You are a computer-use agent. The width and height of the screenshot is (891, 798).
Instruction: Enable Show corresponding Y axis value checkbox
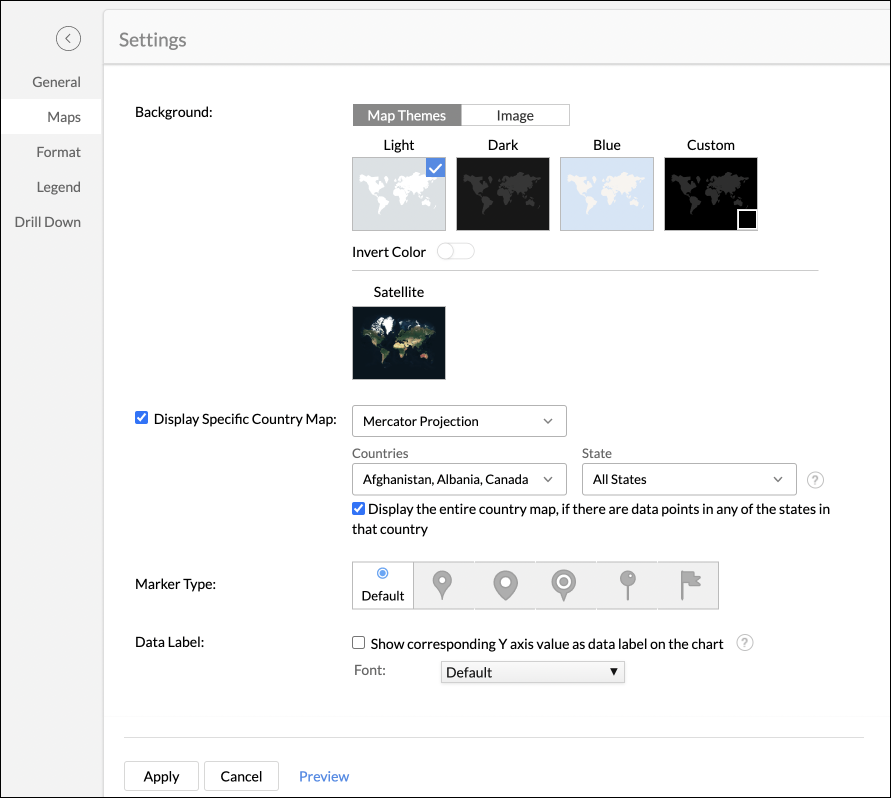tap(359, 643)
